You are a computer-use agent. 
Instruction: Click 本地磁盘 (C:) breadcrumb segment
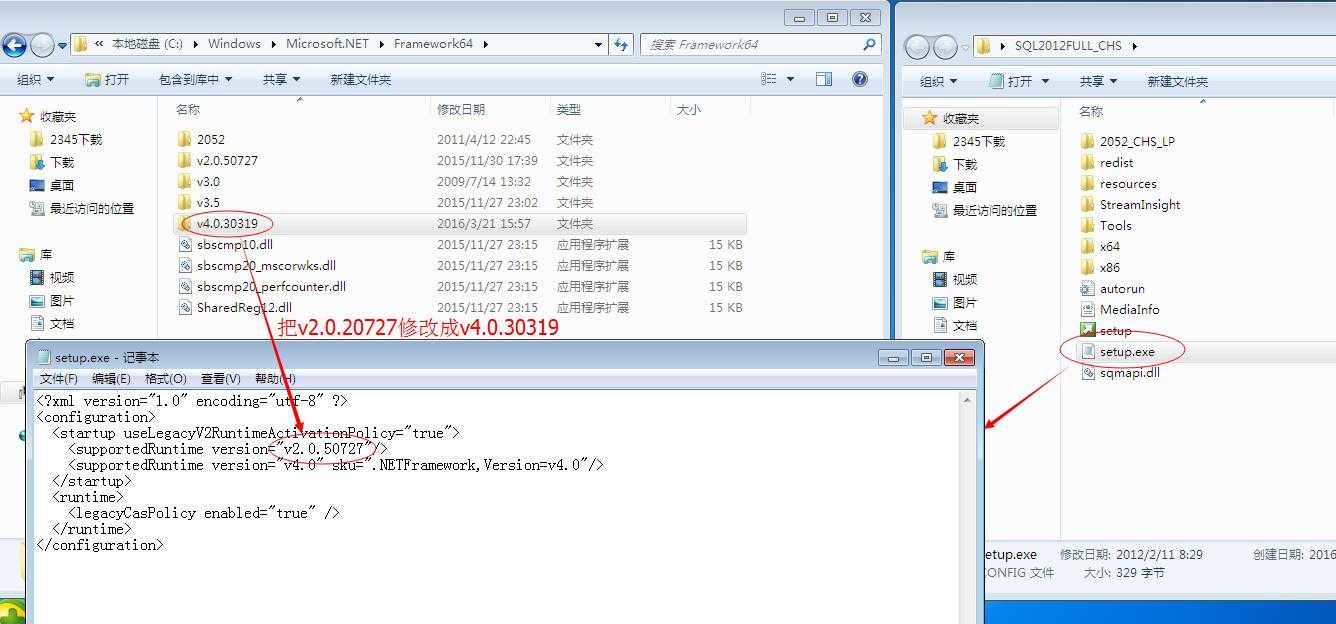pyautogui.click(x=149, y=44)
